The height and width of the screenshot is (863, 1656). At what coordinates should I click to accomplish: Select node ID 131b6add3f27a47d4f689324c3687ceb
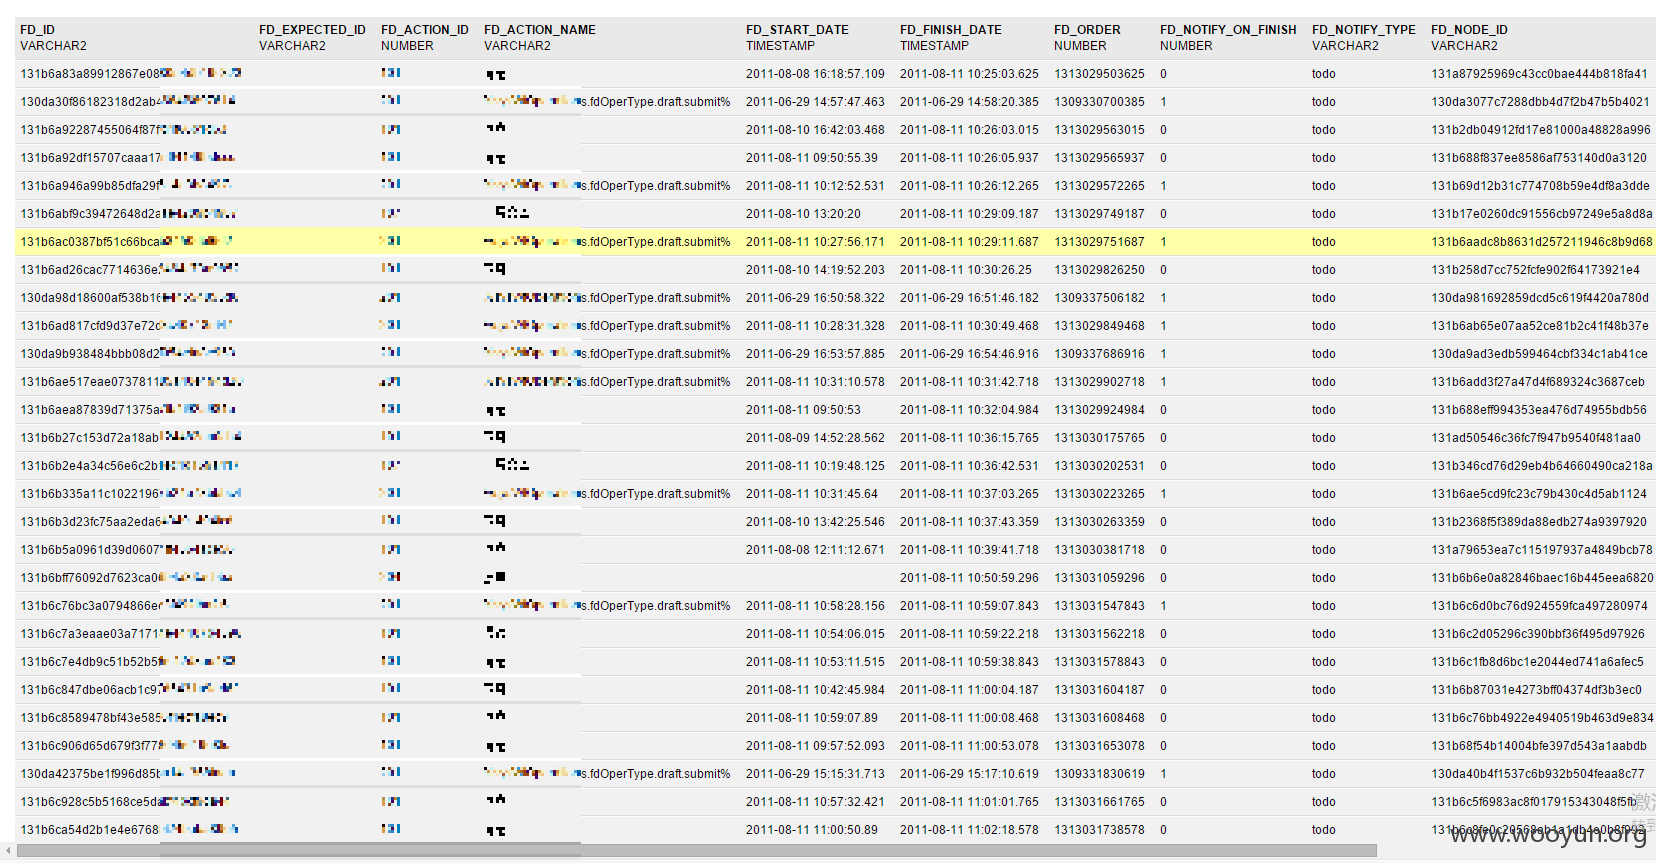click(1537, 382)
